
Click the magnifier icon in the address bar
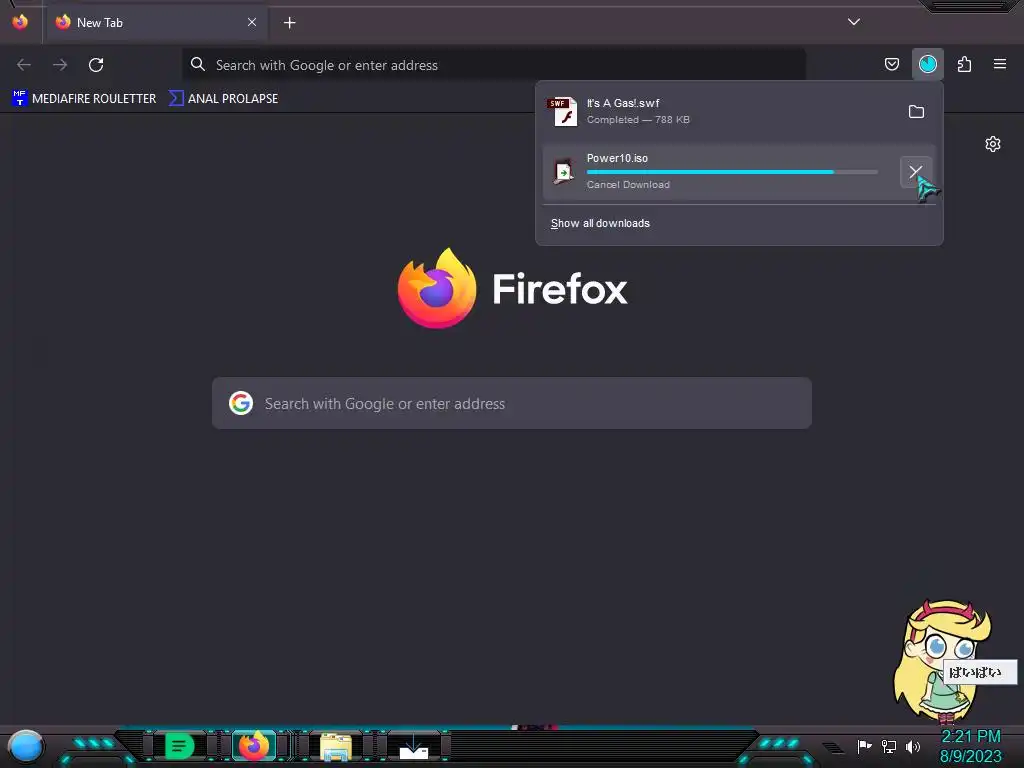[x=198, y=64]
